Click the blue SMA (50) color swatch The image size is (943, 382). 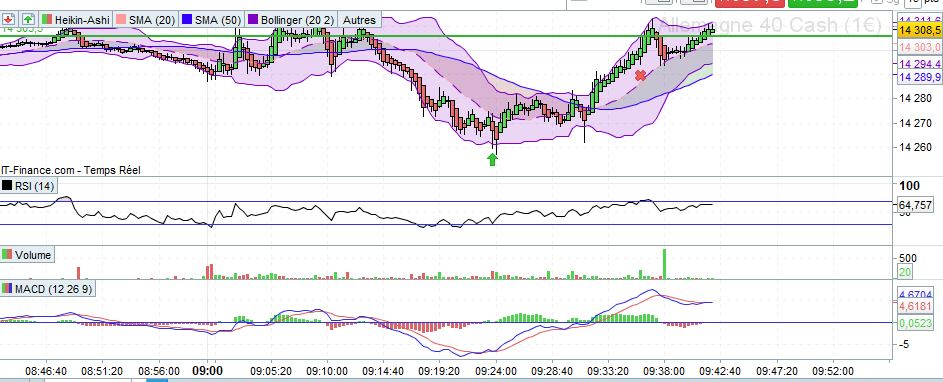coord(186,20)
